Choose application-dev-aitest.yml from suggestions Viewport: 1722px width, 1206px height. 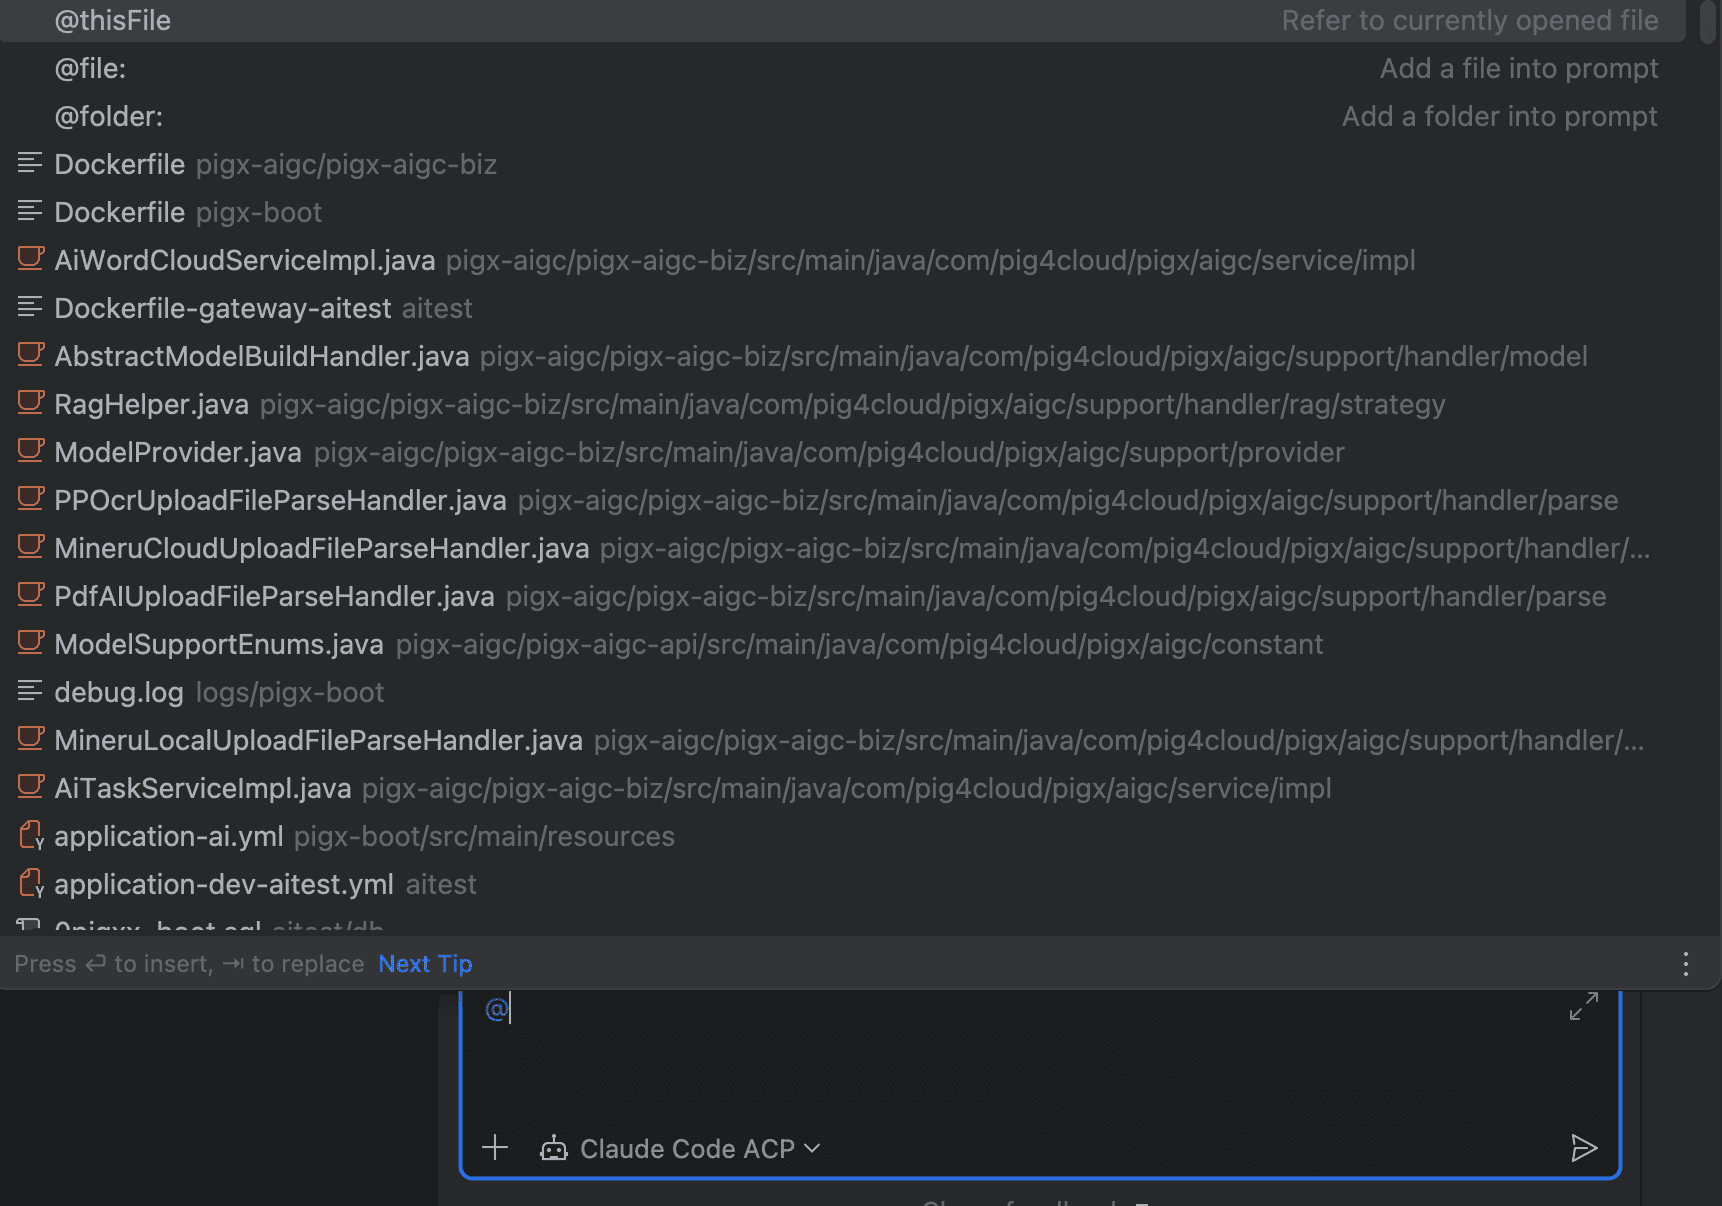224,885
